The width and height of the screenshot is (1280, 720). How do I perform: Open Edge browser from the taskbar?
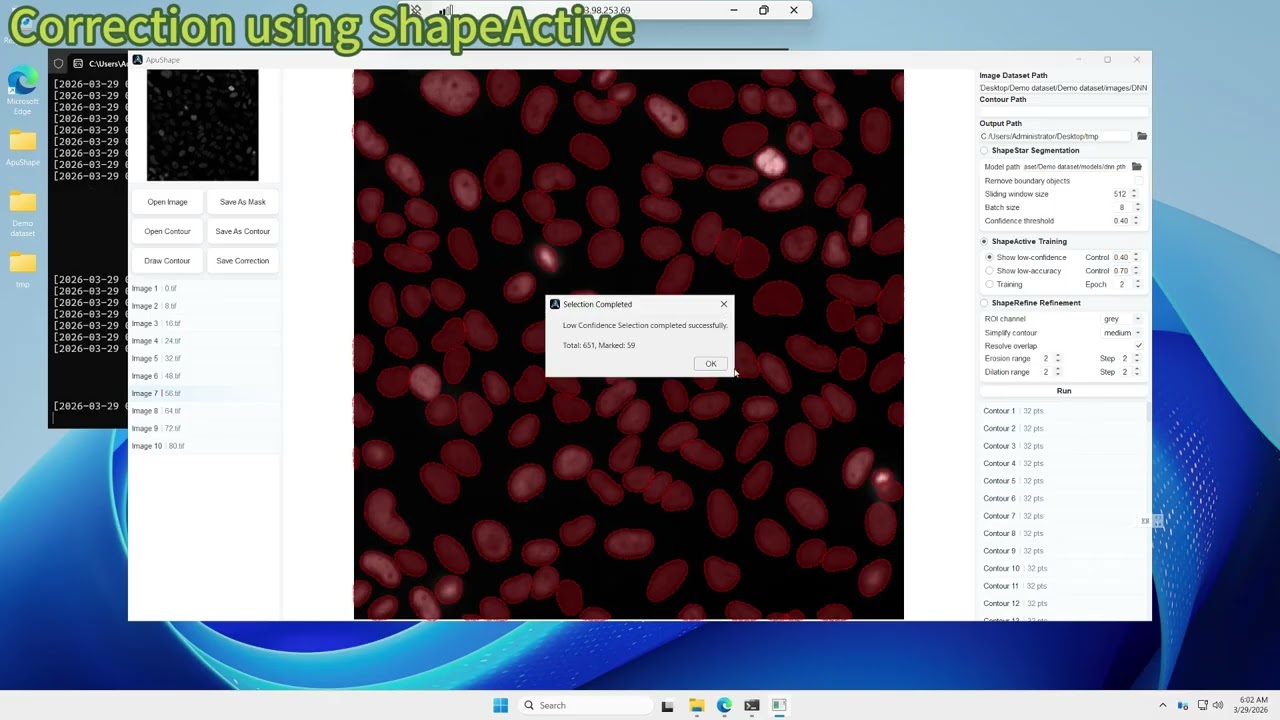coord(724,706)
